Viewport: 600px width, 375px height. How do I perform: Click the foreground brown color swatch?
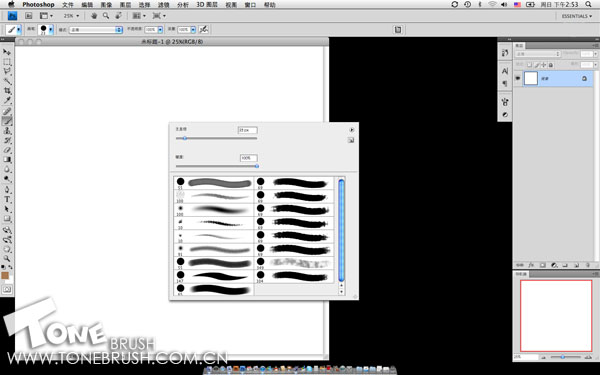pyautogui.click(x=5, y=276)
